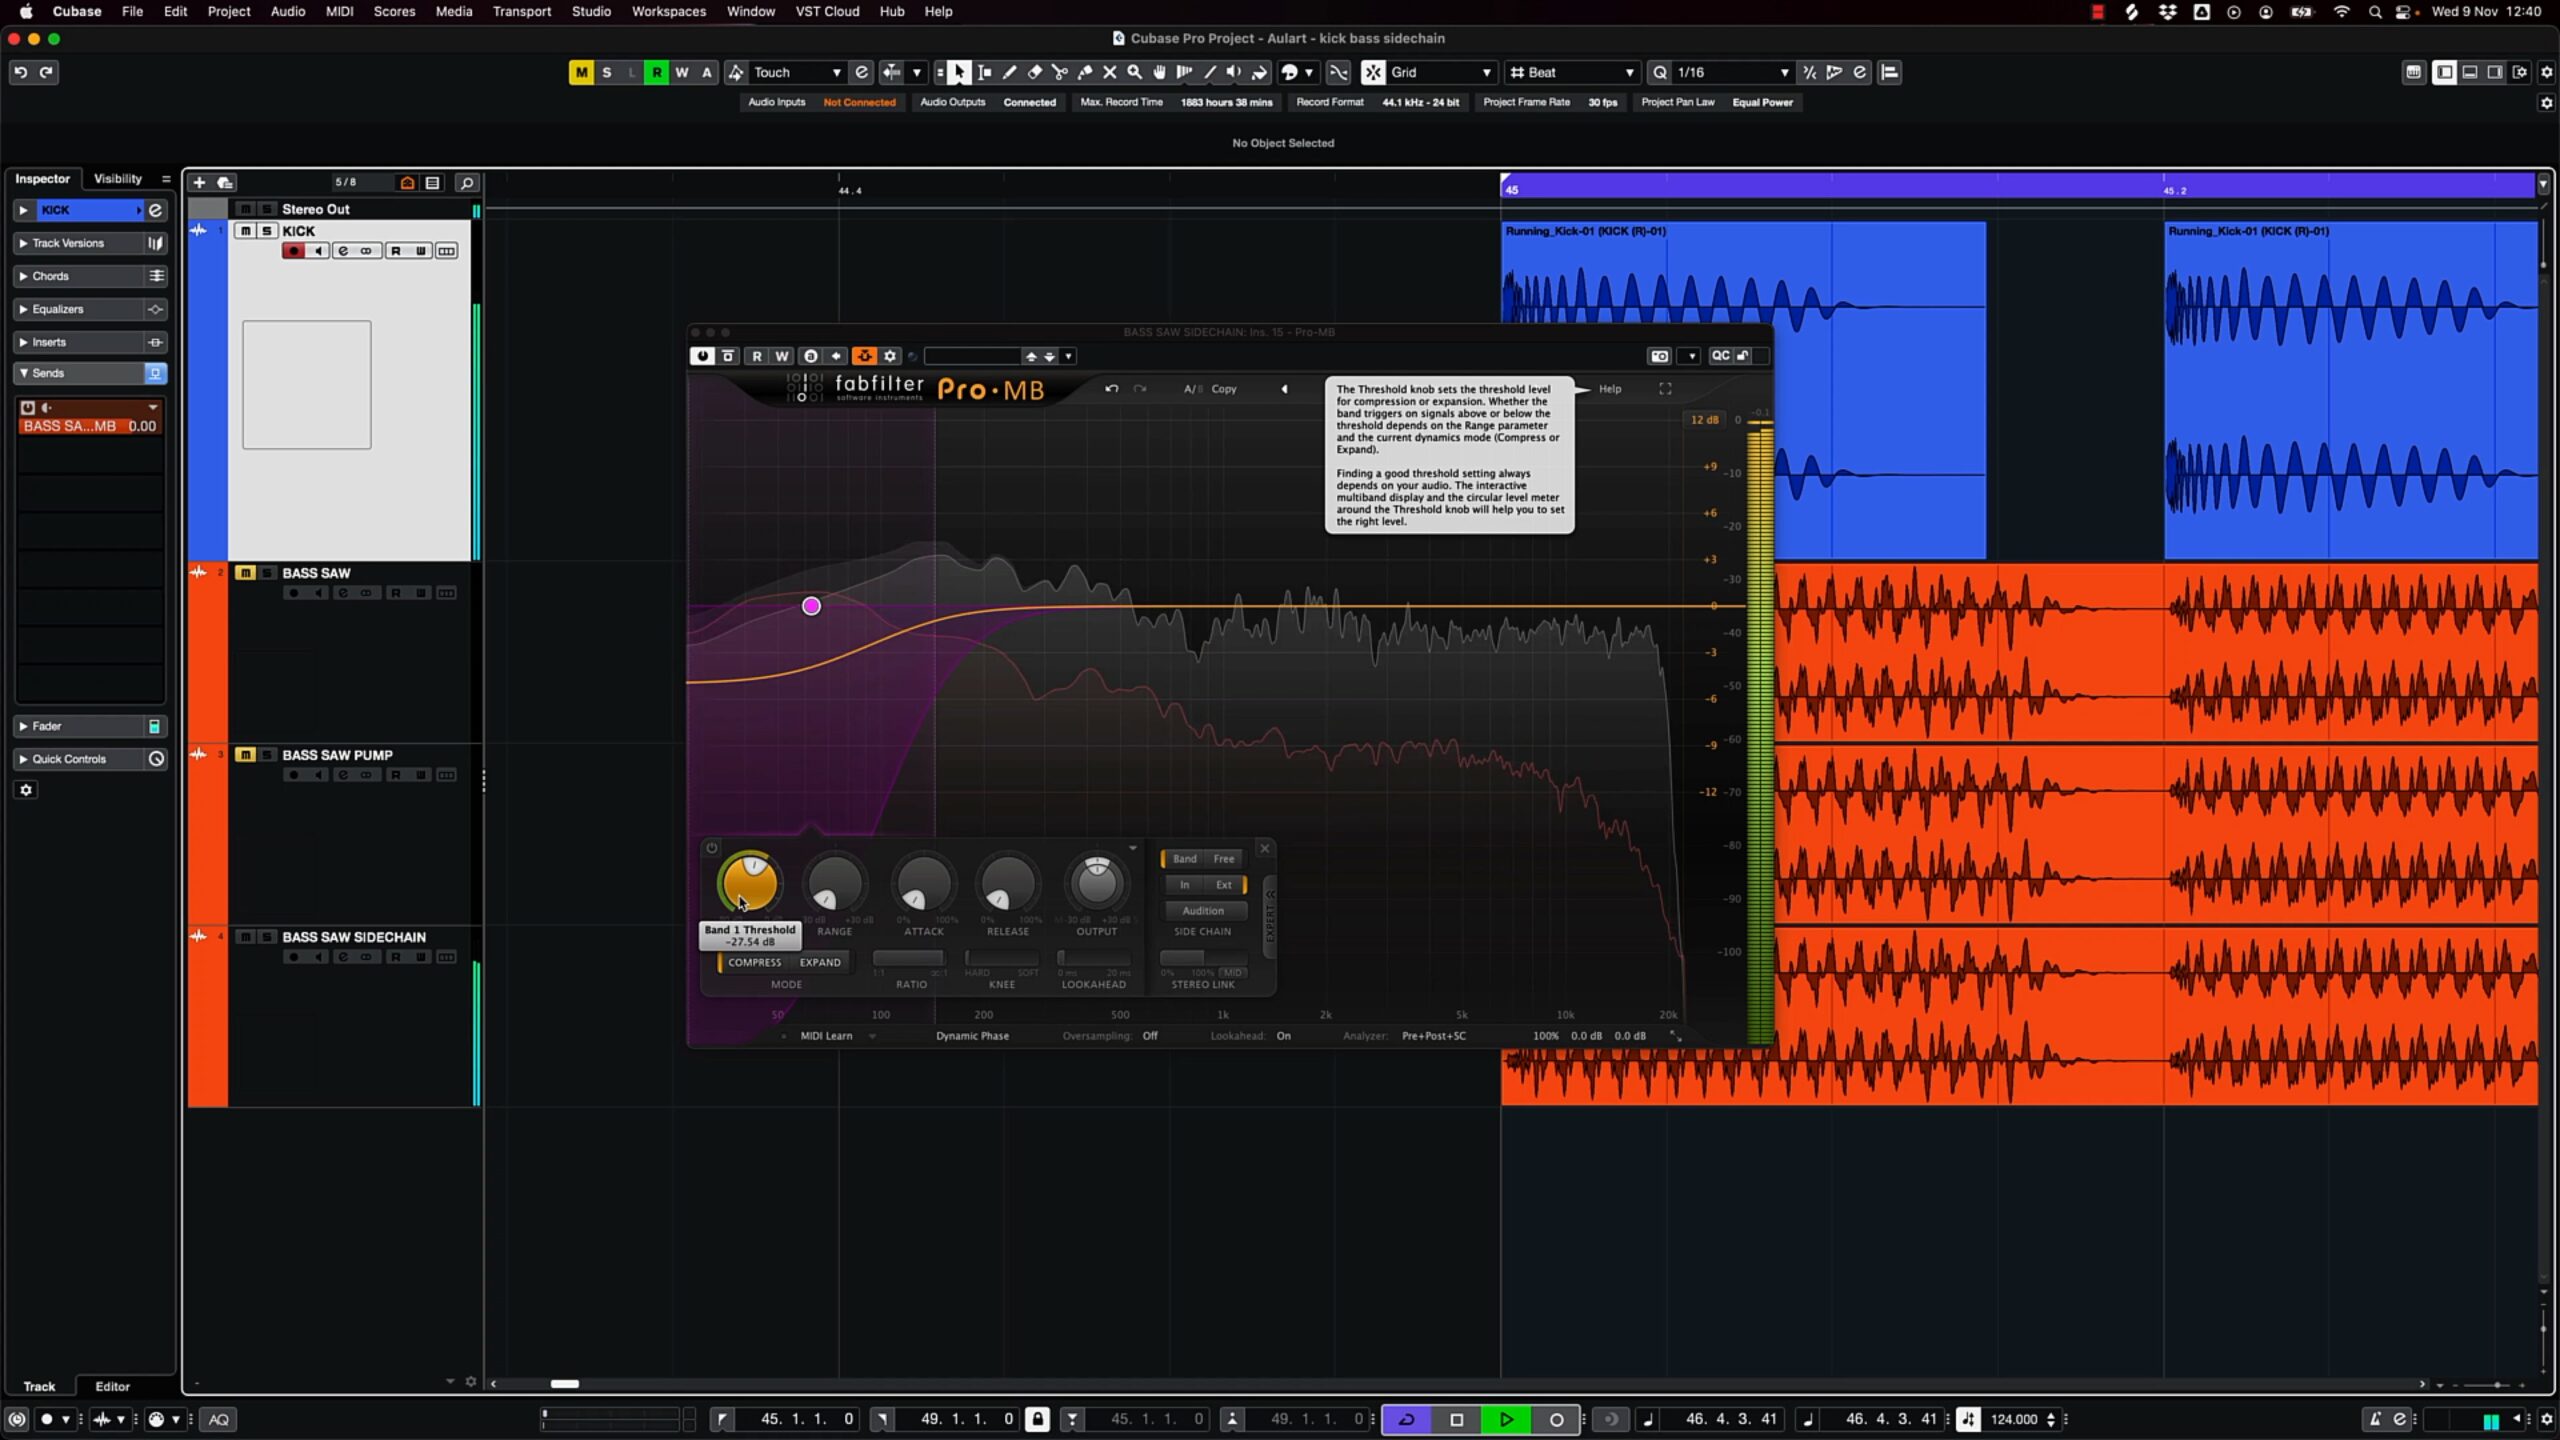Activate the Mute X tool
This screenshot has width=2560, height=1440.
click(1110, 72)
